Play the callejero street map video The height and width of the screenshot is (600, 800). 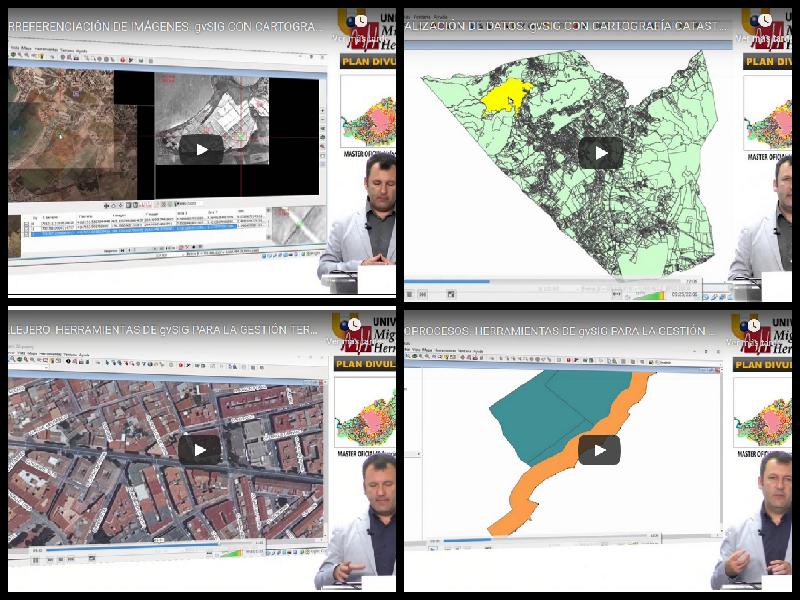pyautogui.click(x=201, y=450)
